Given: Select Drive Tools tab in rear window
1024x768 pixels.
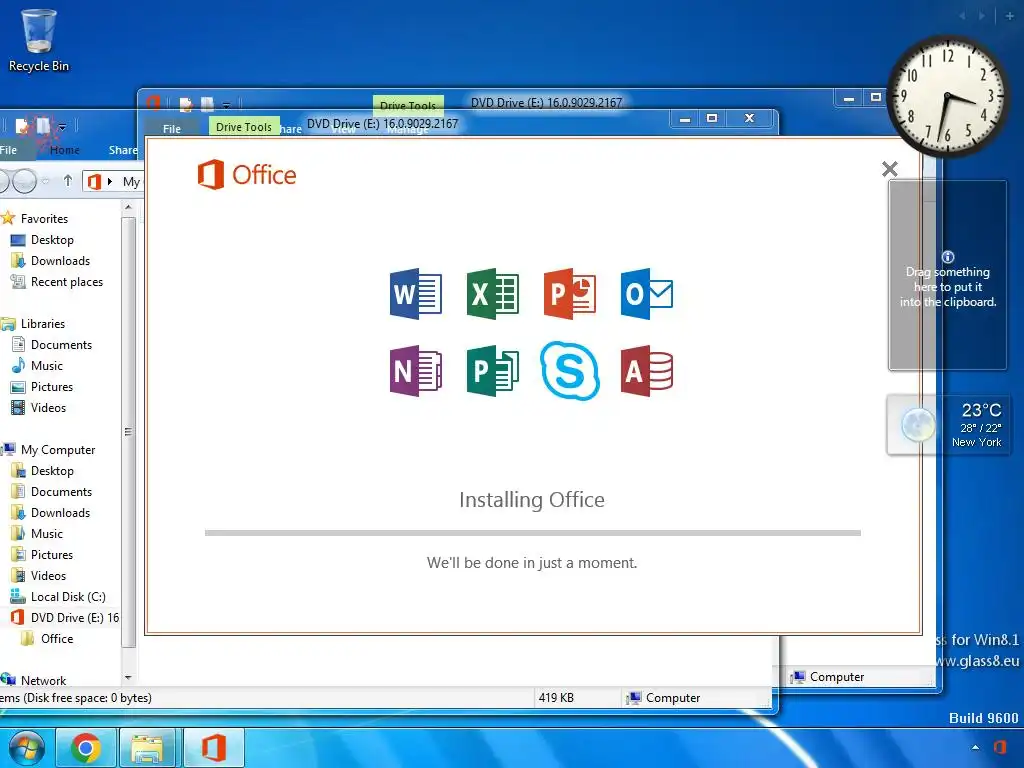Looking at the screenshot, I should (408, 105).
